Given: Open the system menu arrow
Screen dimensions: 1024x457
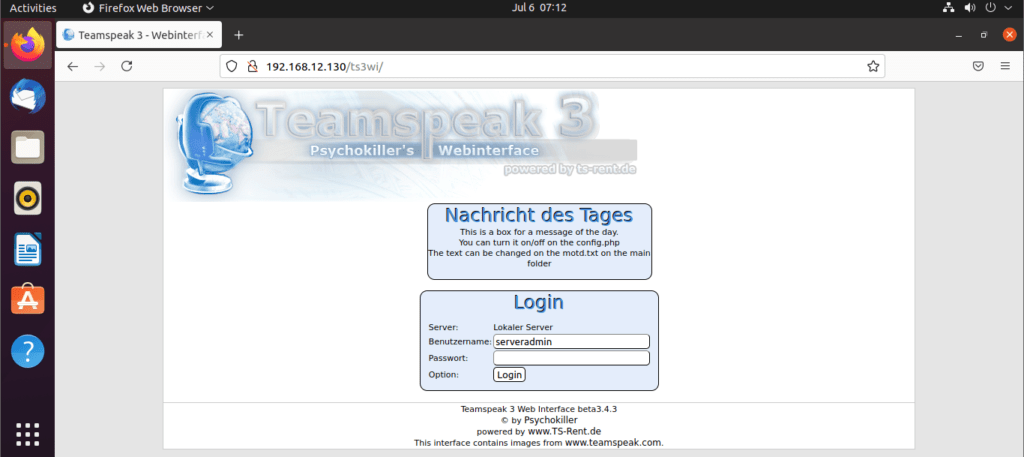Looking at the screenshot, I should click(x=1009, y=8).
